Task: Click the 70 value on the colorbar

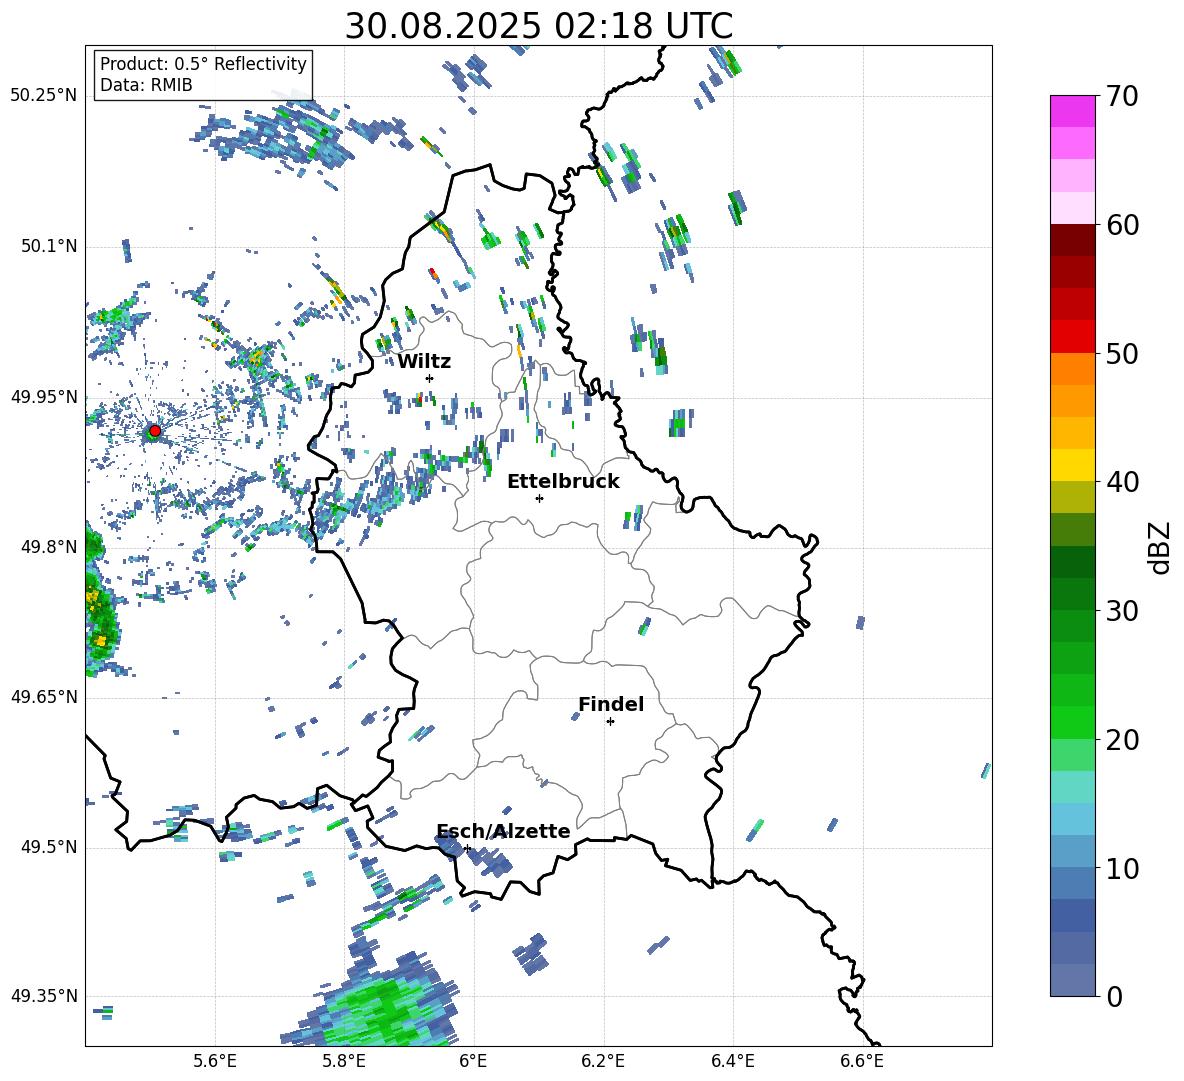Action: point(1122,96)
